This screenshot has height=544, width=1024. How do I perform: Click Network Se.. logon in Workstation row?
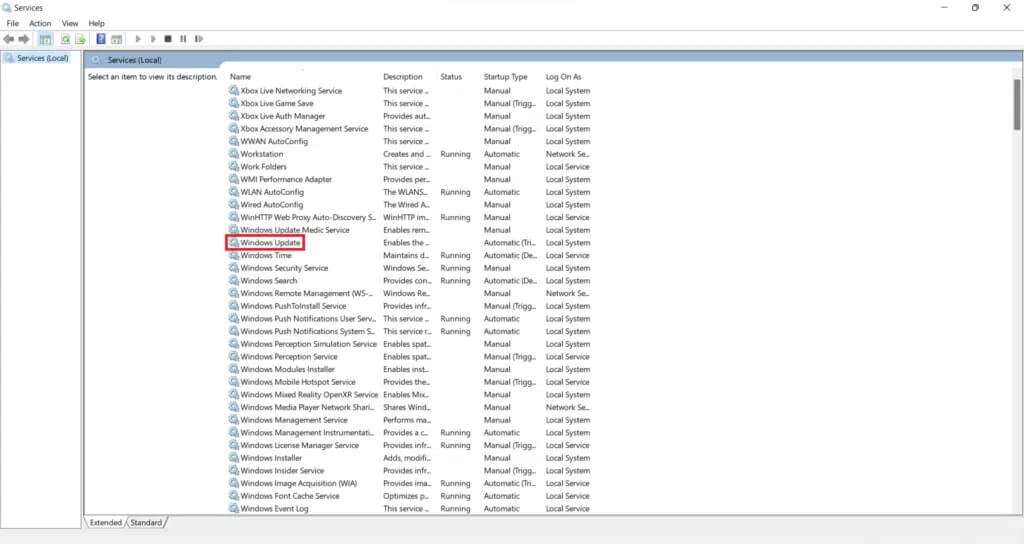pos(568,154)
